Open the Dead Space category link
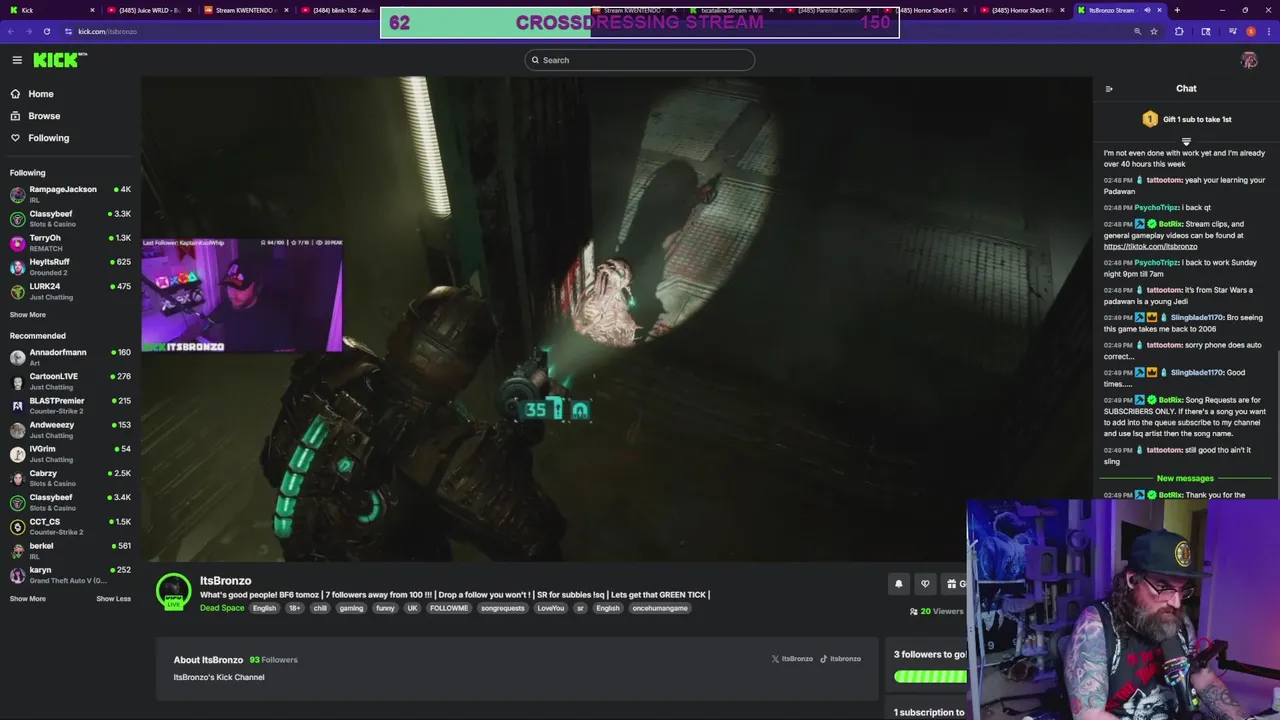Screen dimensions: 1280x720 pos(222,608)
